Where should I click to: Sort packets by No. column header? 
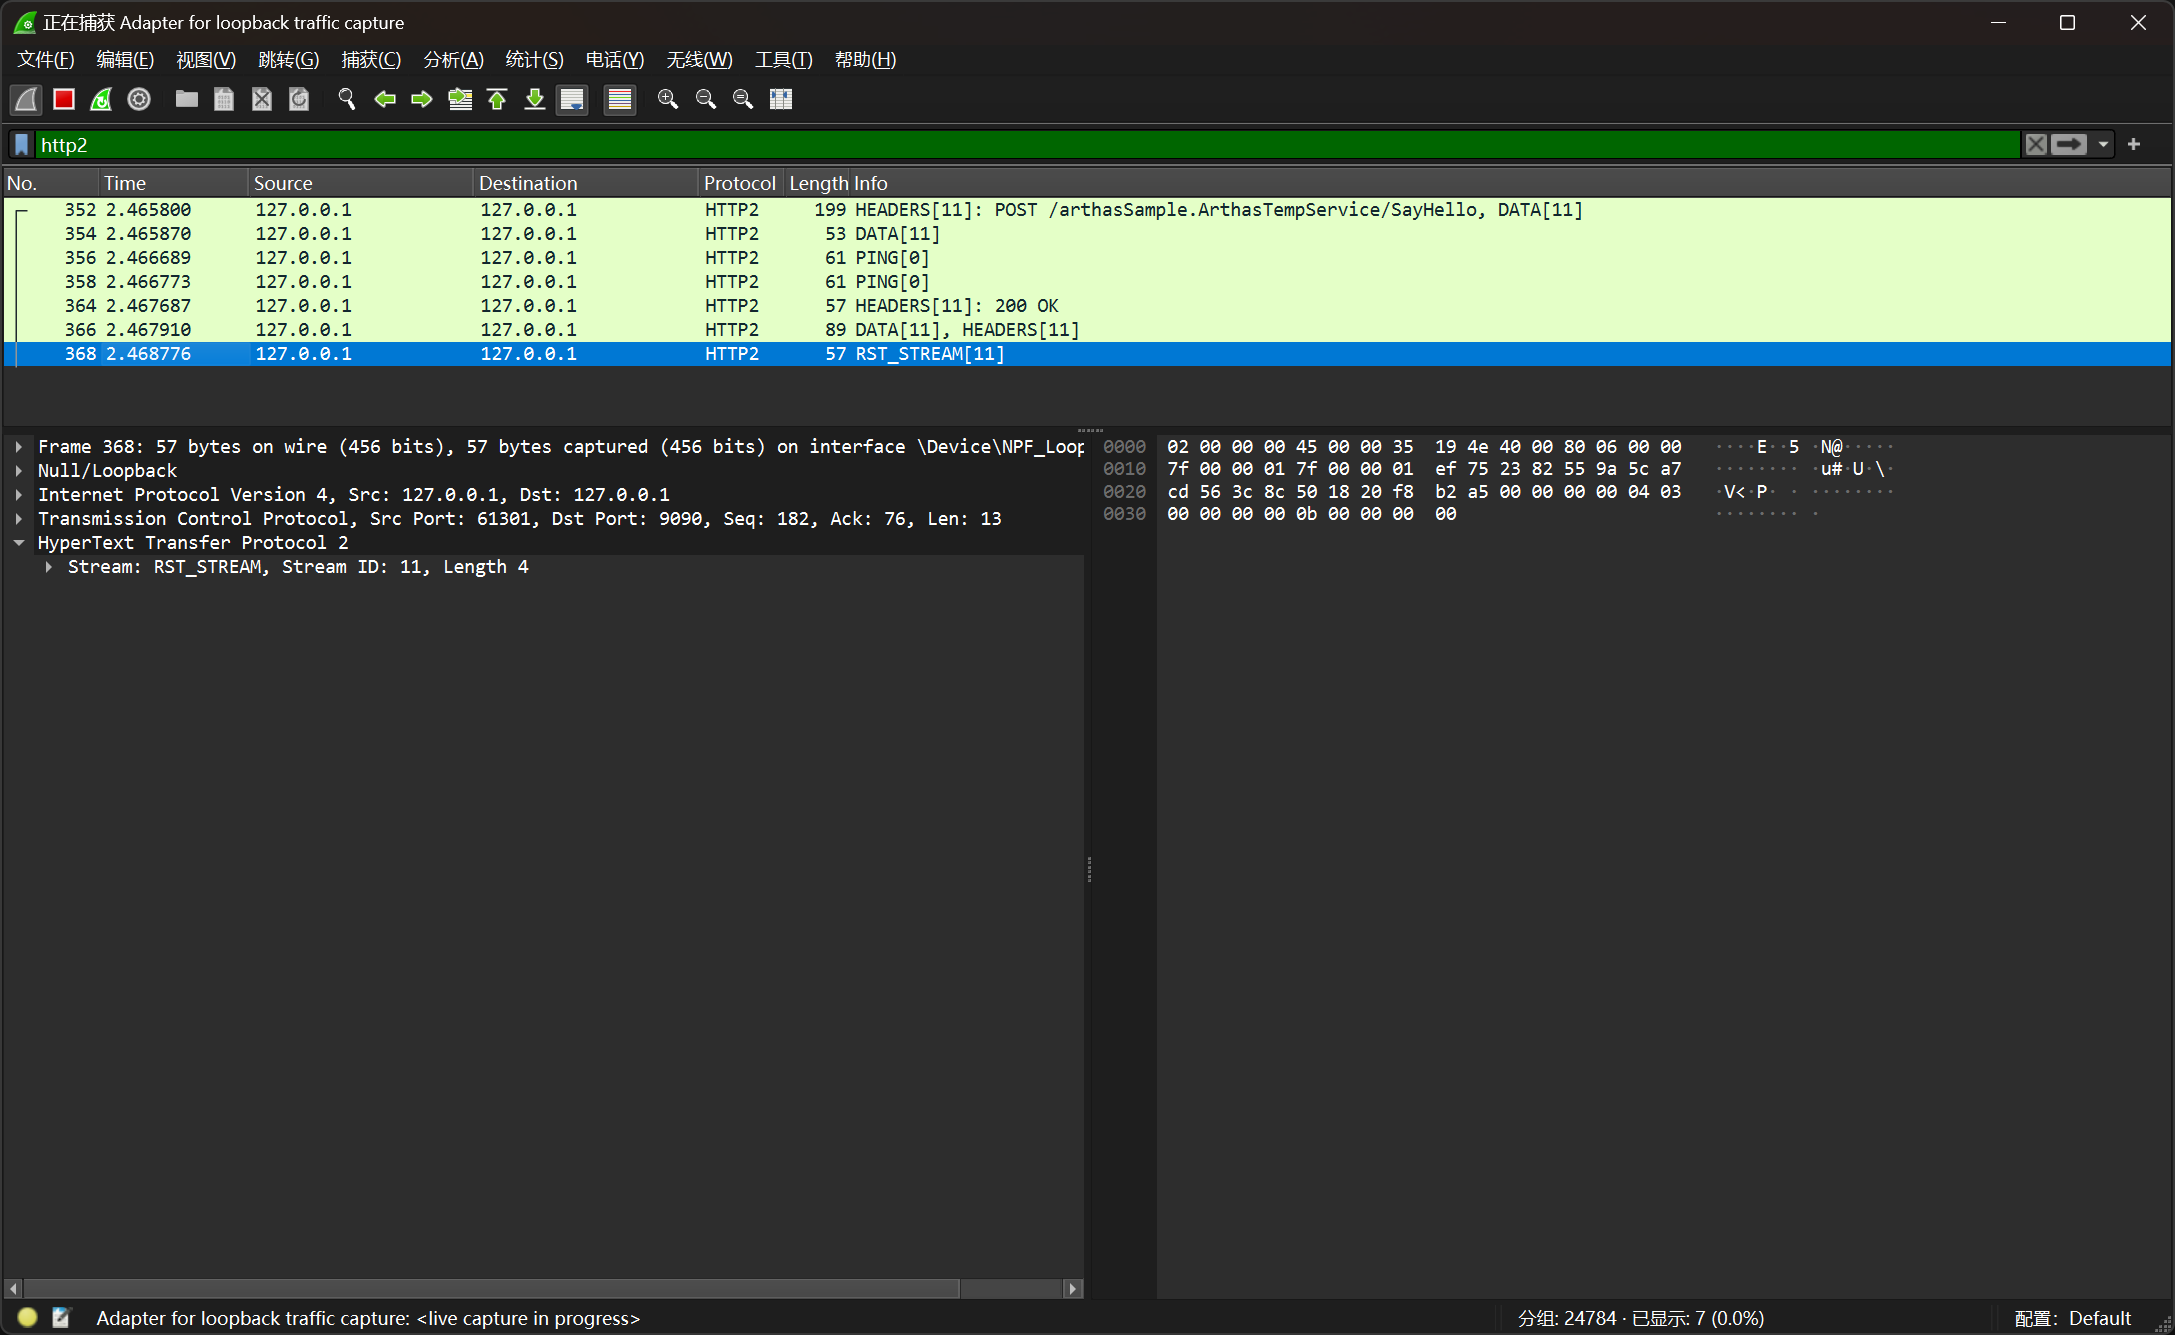[x=51, y=183]
